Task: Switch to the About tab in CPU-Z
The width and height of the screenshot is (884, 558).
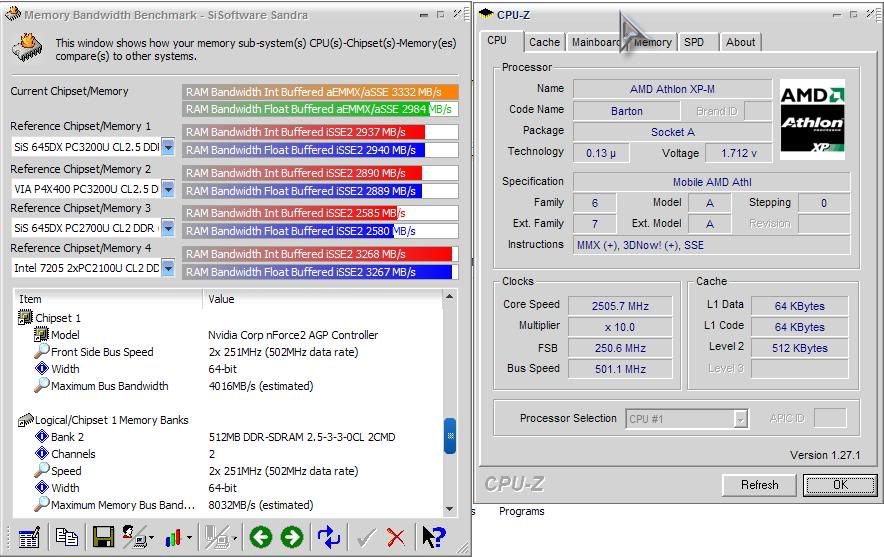Action: point(740,42)
